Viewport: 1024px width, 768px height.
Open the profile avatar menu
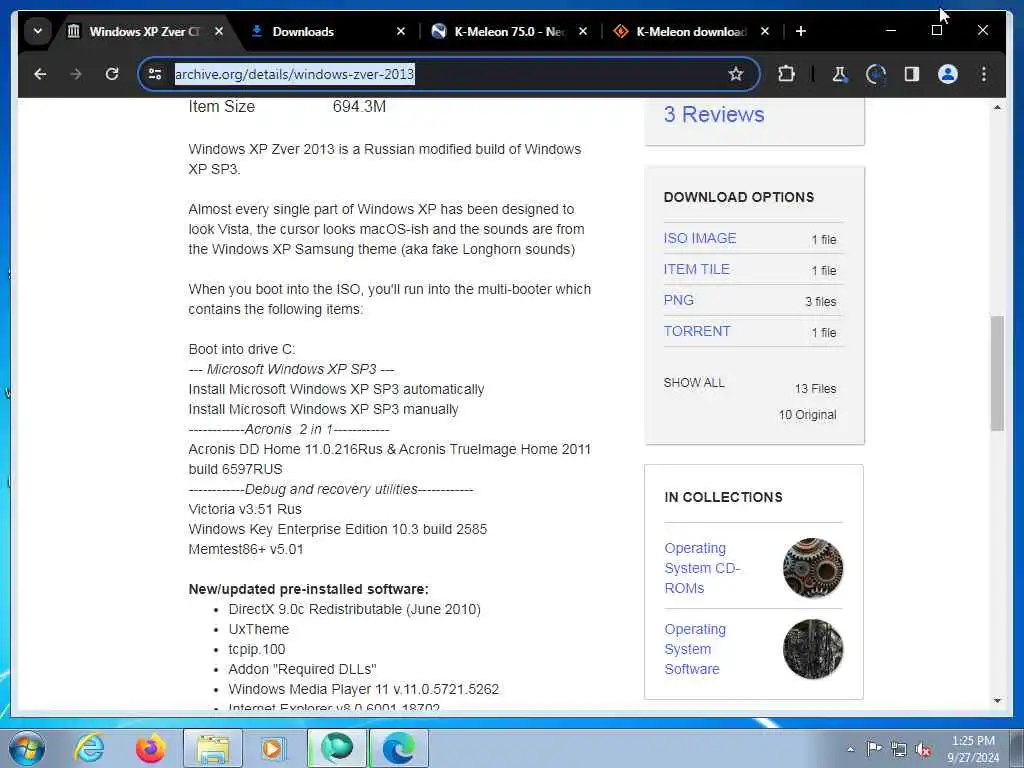coord(948,74)
